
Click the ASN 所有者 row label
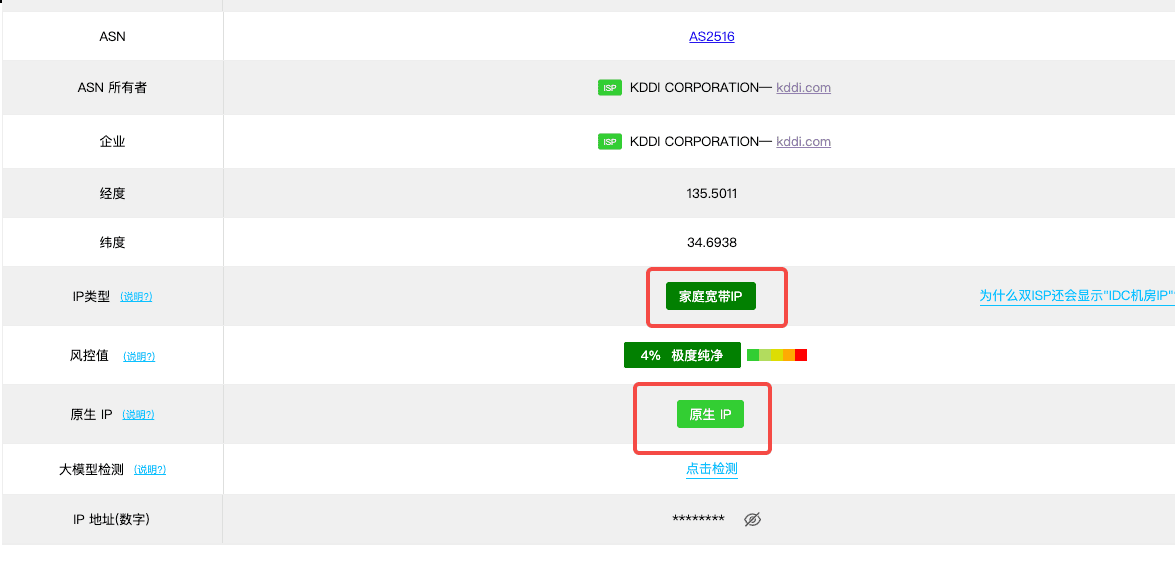click(112, 88)
